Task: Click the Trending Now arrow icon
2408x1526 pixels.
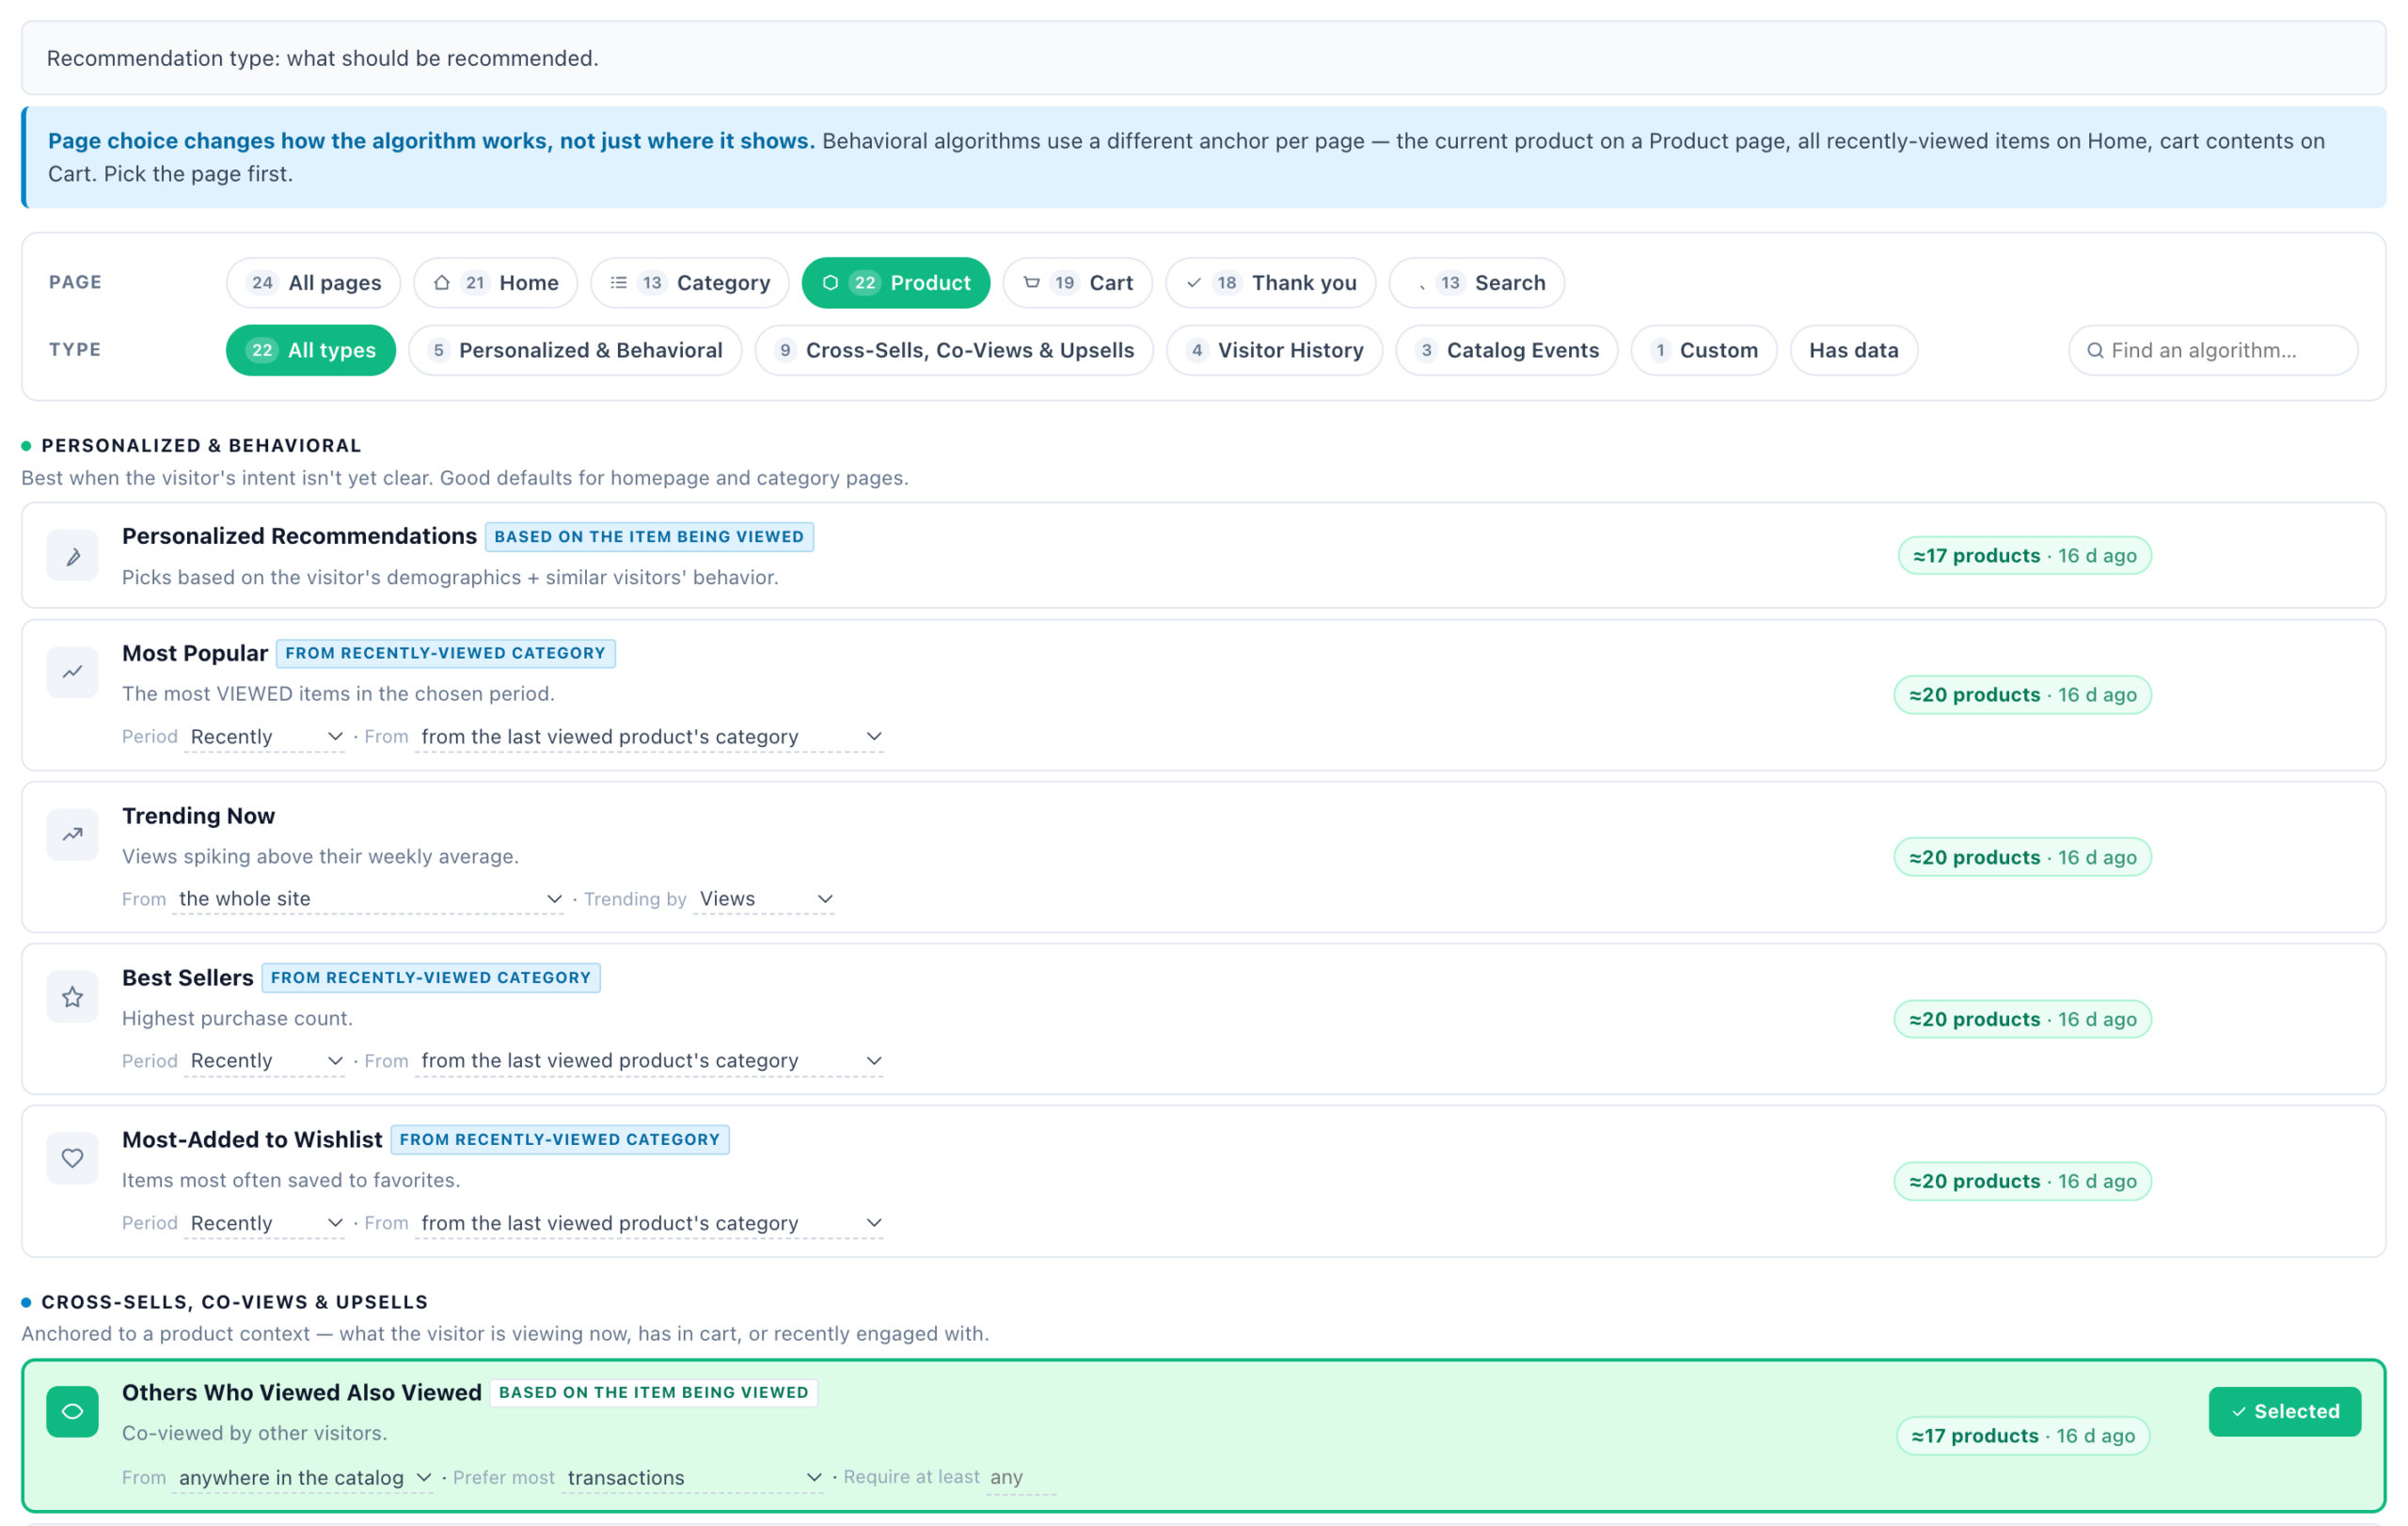Action: 72,834
